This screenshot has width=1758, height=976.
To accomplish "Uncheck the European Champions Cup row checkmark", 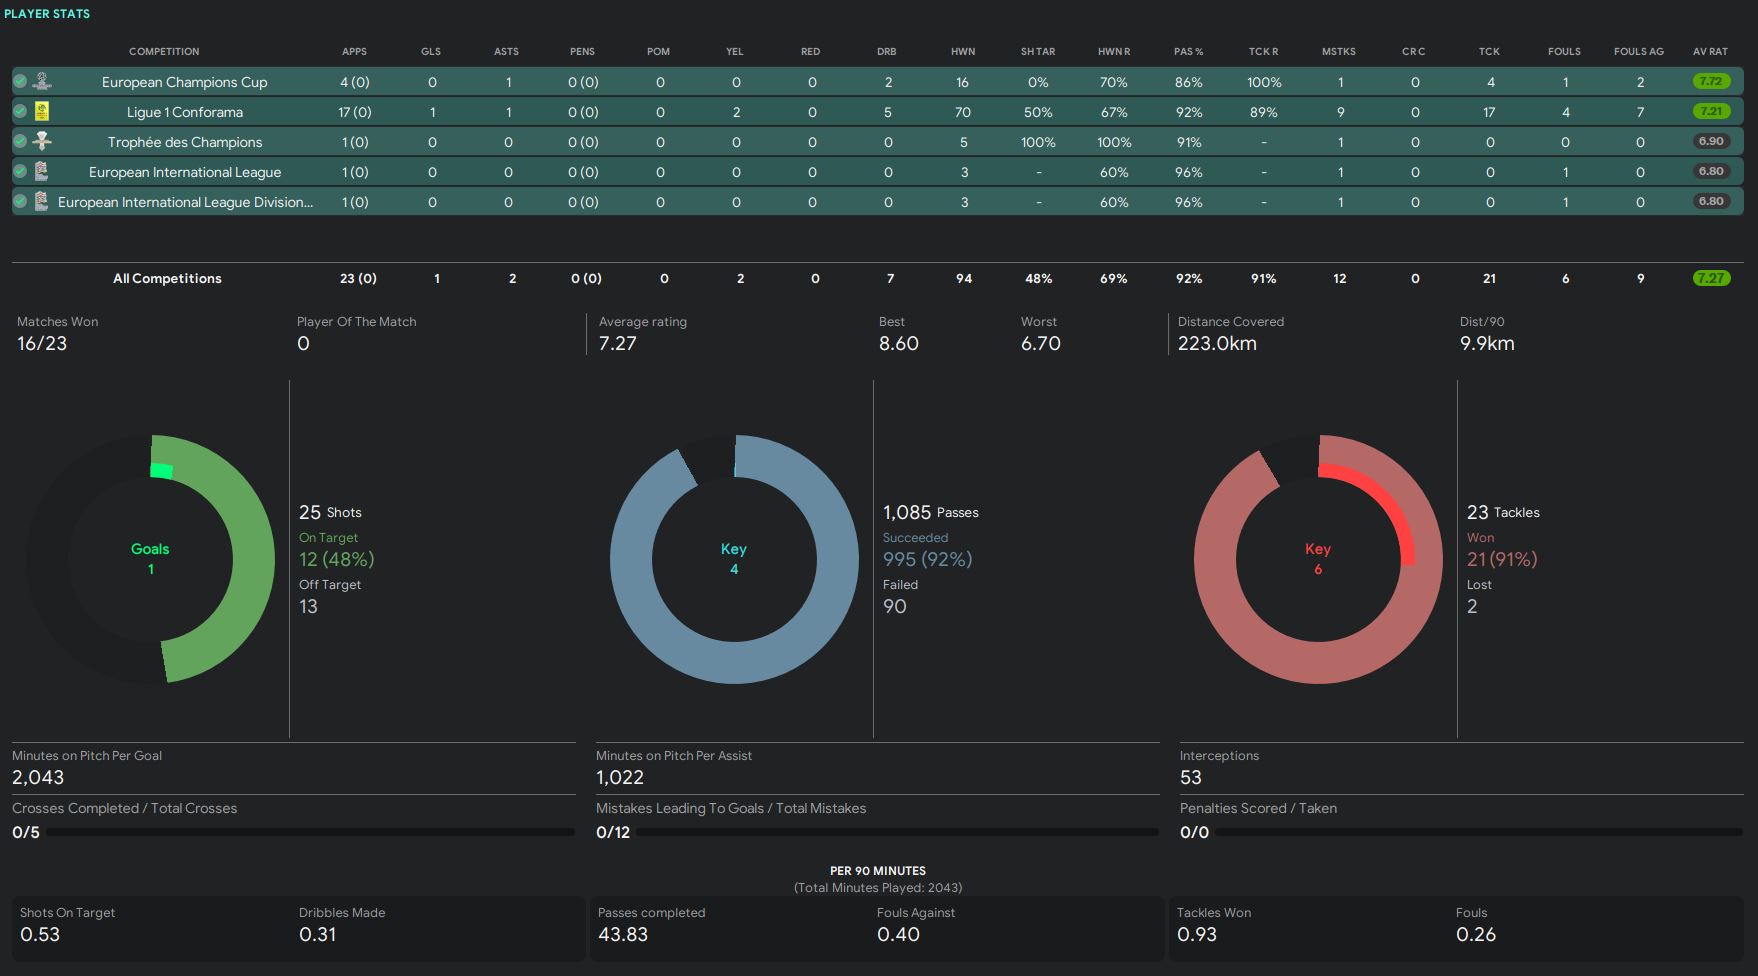I will pos(20,82).
